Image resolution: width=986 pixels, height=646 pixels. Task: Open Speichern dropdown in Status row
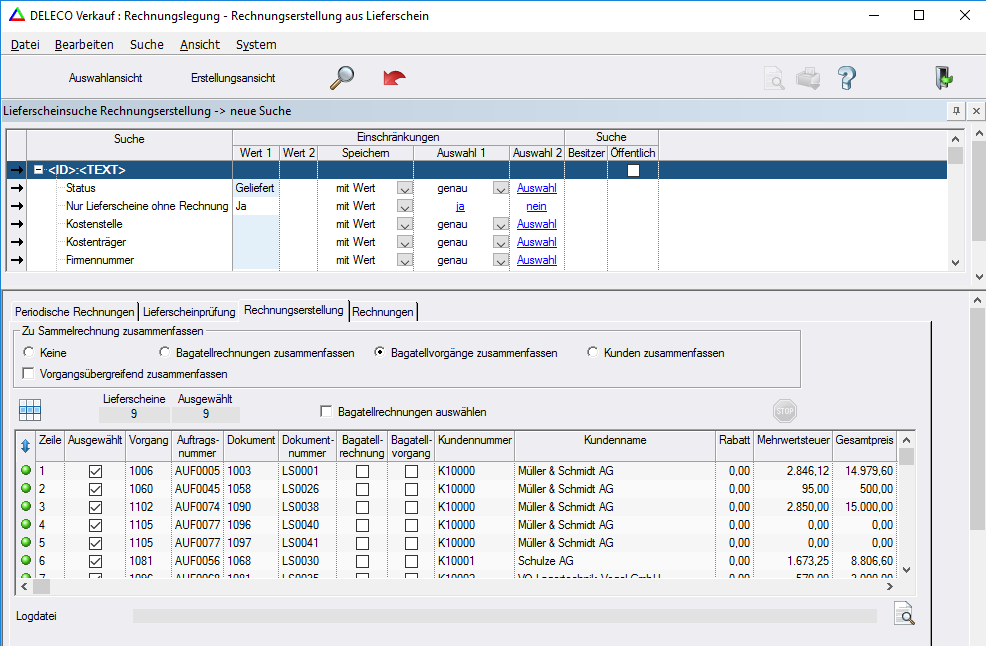point(404,188)
